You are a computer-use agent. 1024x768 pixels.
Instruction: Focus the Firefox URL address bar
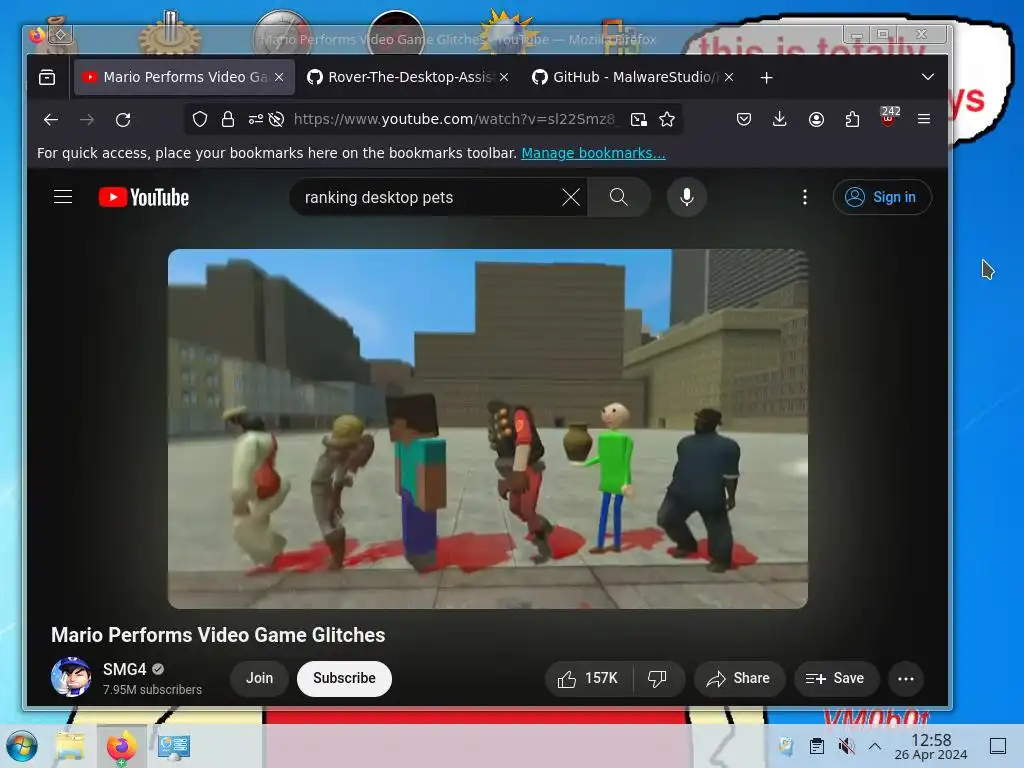454,119
